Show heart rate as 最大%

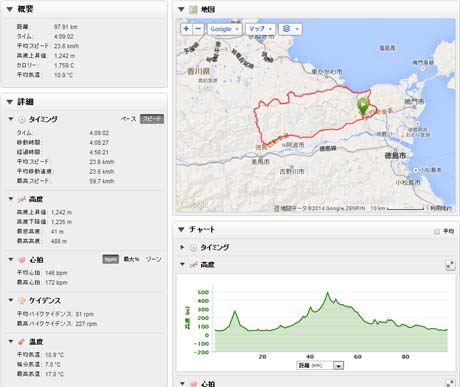pyautogui.click(x=131, y=259)
